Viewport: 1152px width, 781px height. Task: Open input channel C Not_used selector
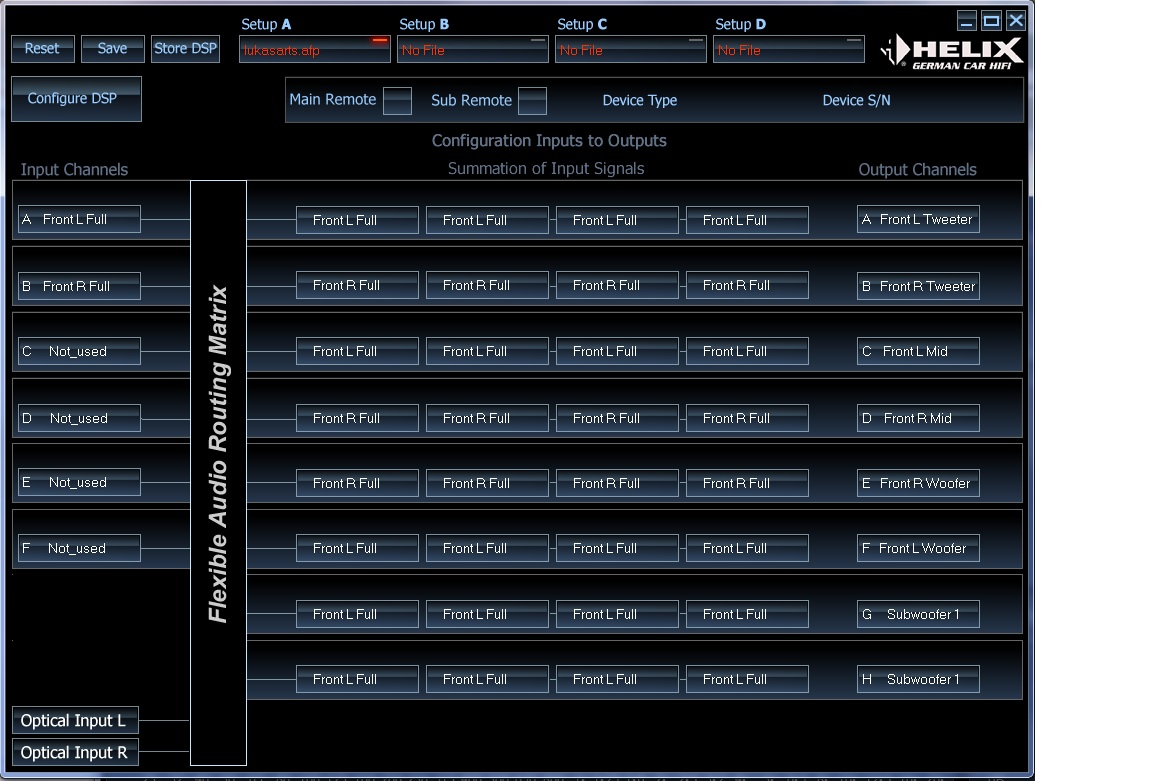(79, 351)
